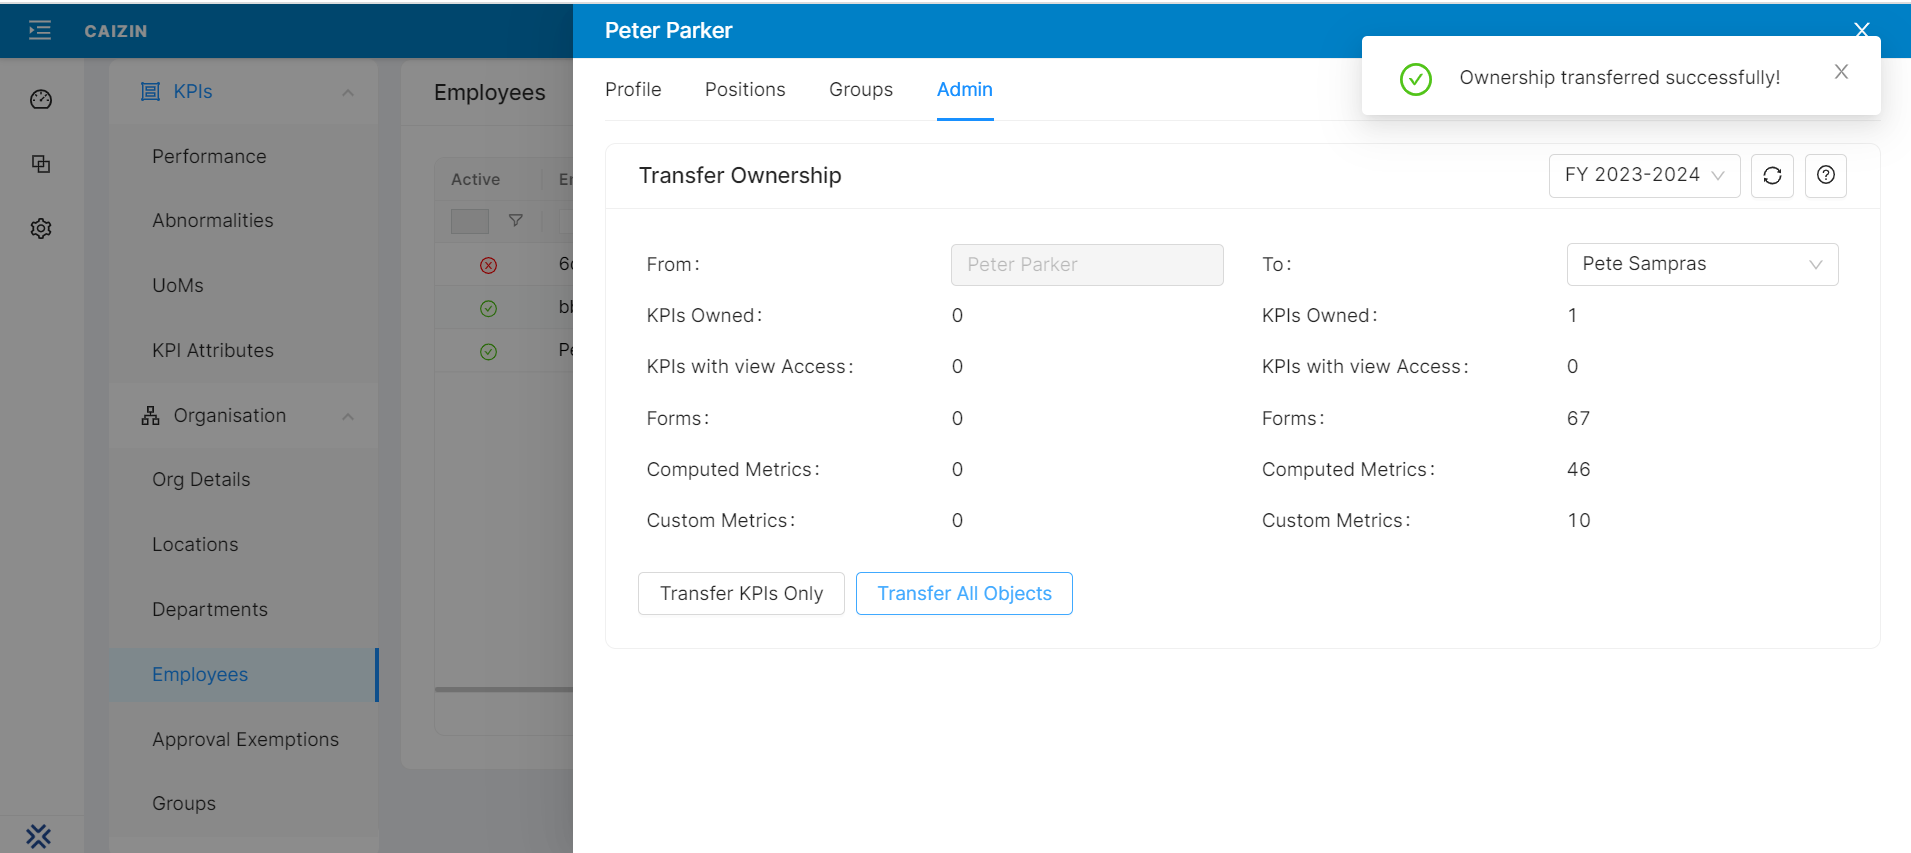Image resolution: width=1911 pixels, height=853 pixels.
Task: Open the FY 2023-2024 fiscal year dropdown
Action: (x=1644, y=176)
